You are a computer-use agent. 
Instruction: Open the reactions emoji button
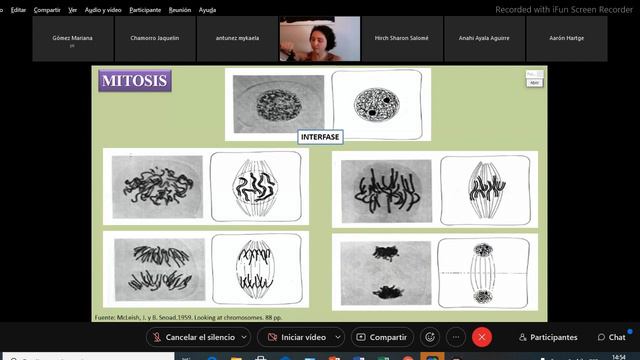point(429,337)
